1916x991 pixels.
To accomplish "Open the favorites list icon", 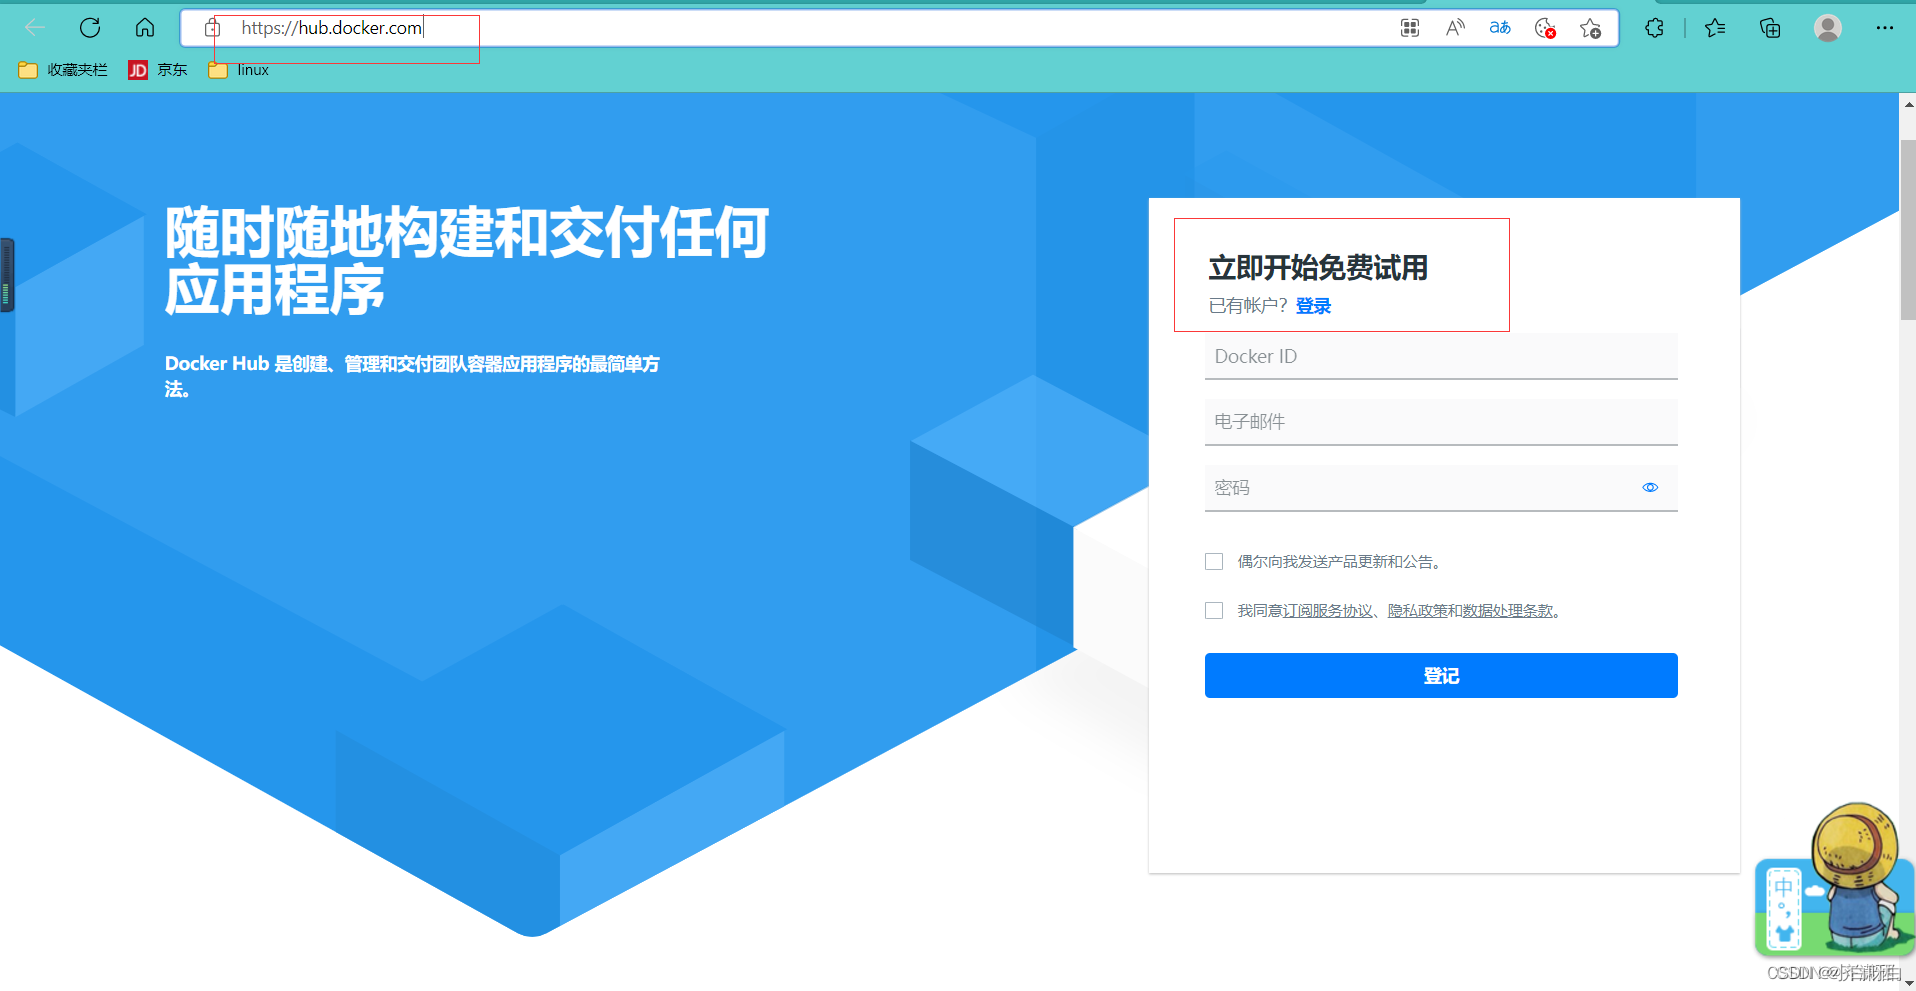I will [x=1715, y=28].
